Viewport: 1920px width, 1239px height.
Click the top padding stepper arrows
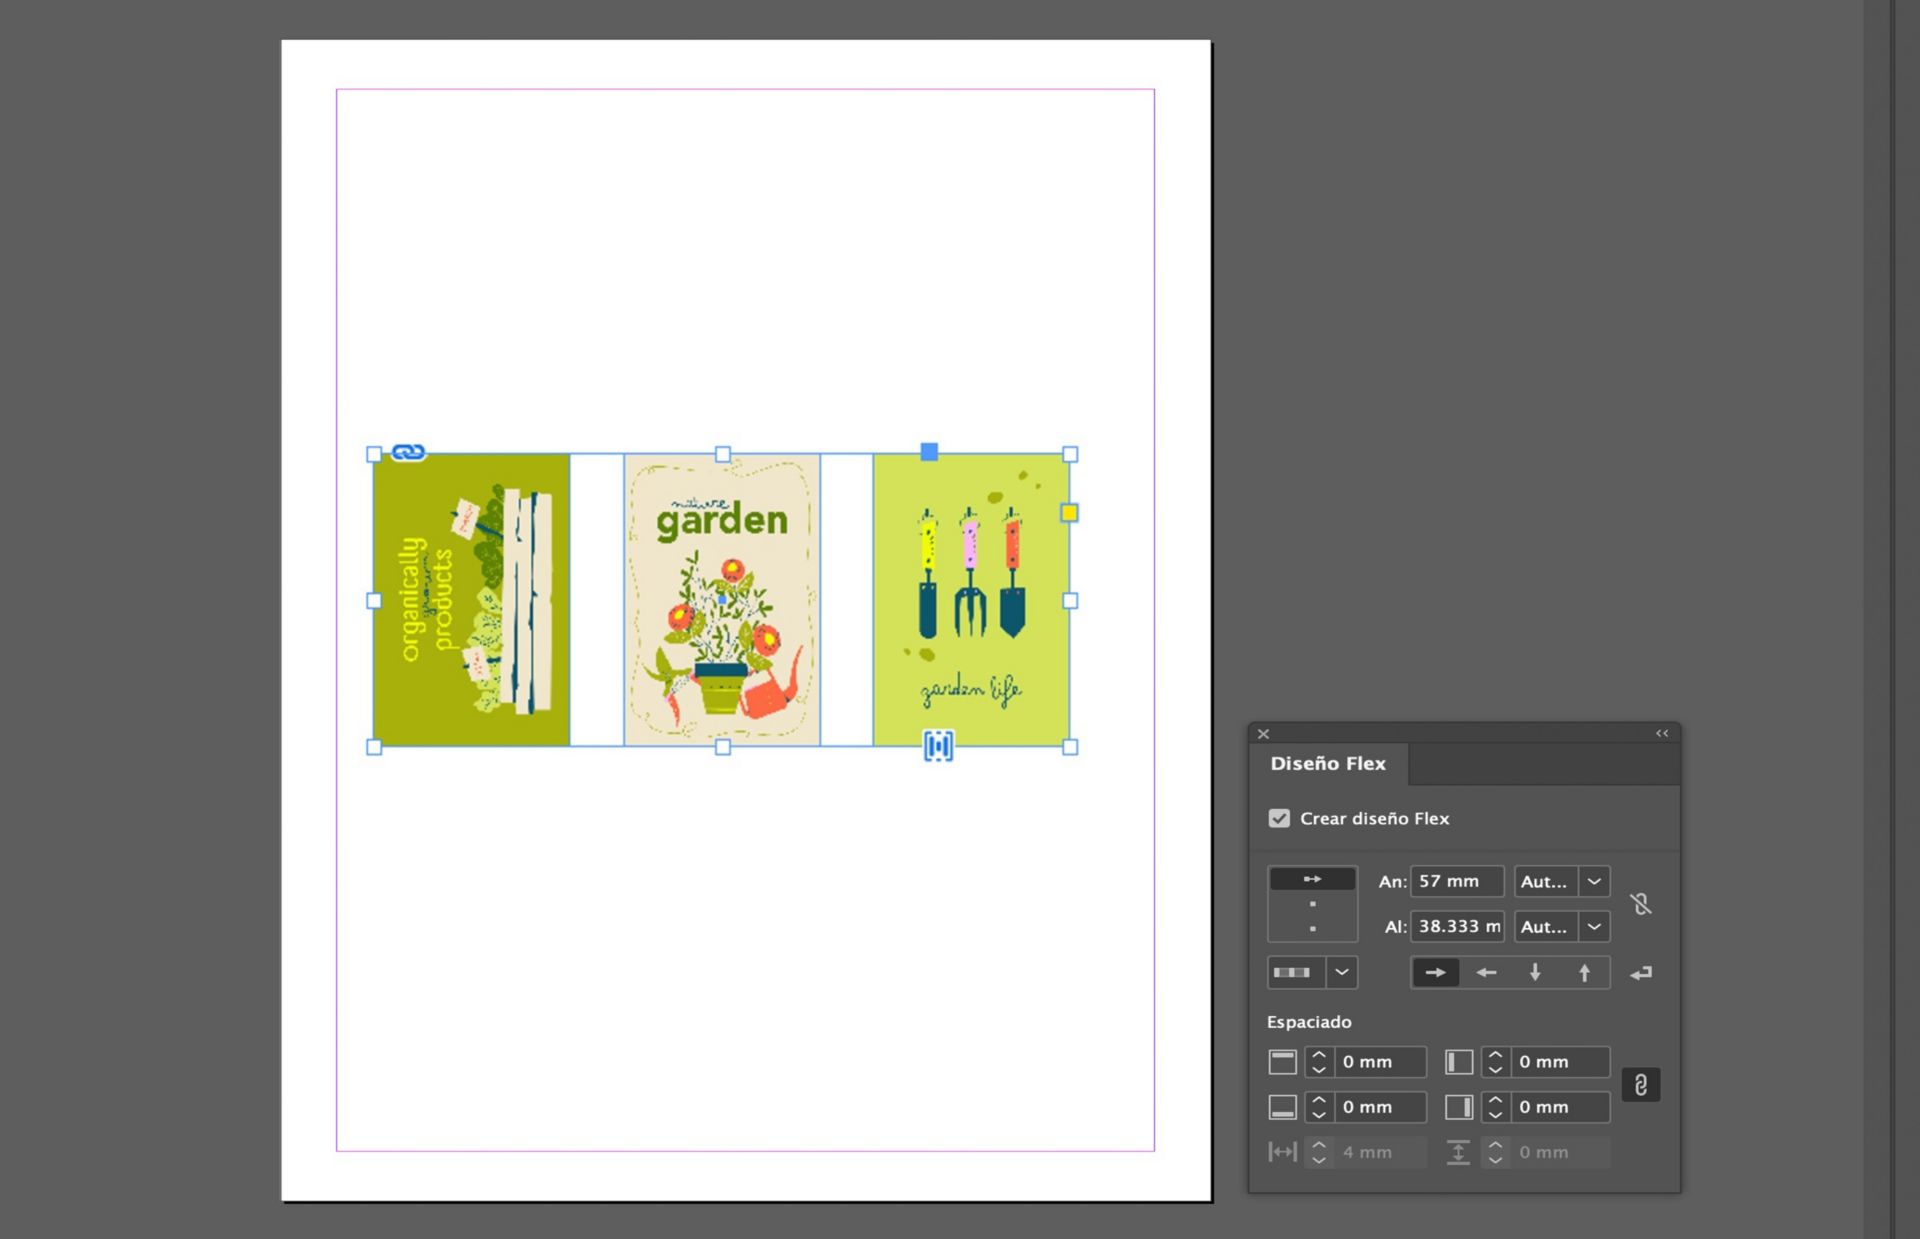tap(1319, 1062)
